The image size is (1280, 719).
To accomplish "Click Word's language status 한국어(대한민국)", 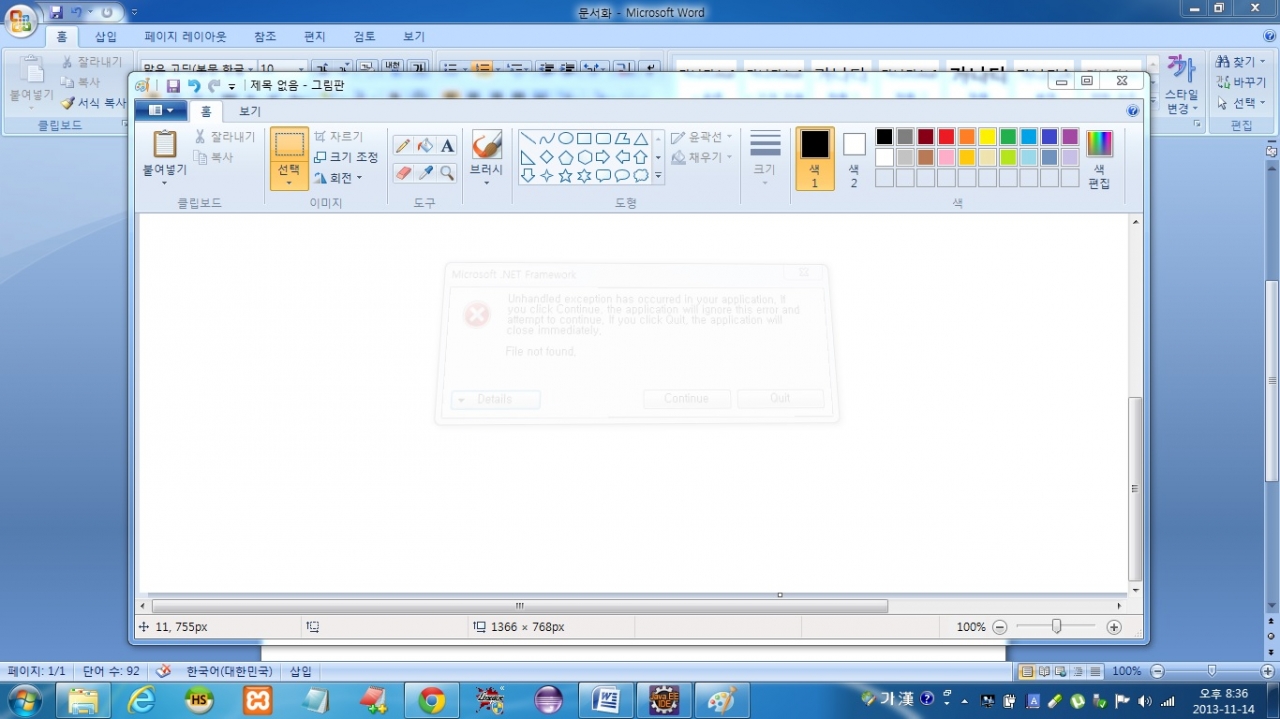I will (x=229, y=672).
